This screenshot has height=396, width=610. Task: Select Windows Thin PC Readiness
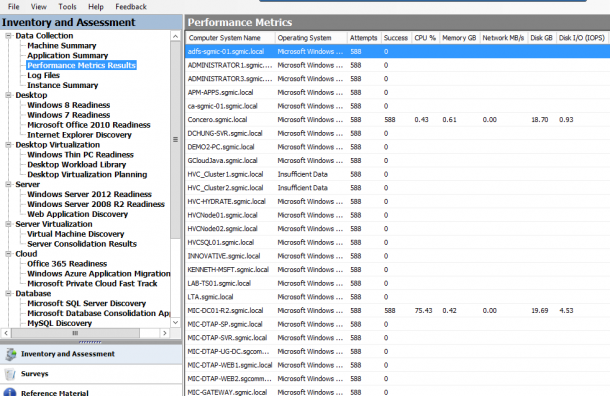coord(80,154)
